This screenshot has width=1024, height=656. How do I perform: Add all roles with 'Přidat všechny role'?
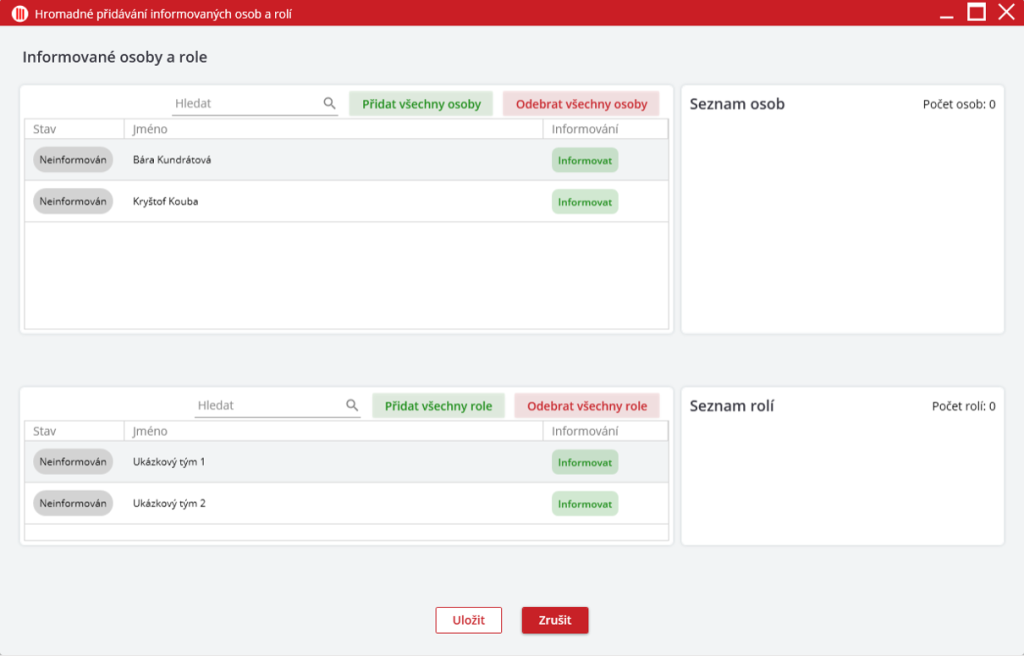click(x=438, y=406)
